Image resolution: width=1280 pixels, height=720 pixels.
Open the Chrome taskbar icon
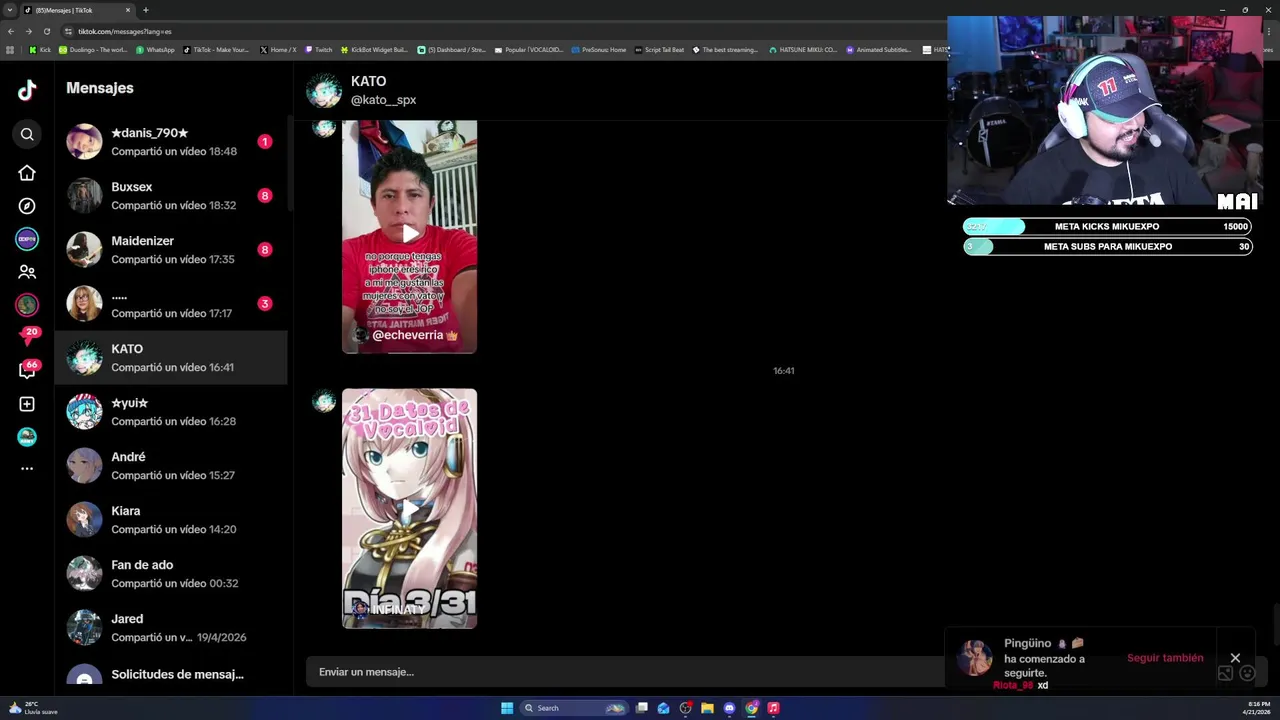point(751,708)
